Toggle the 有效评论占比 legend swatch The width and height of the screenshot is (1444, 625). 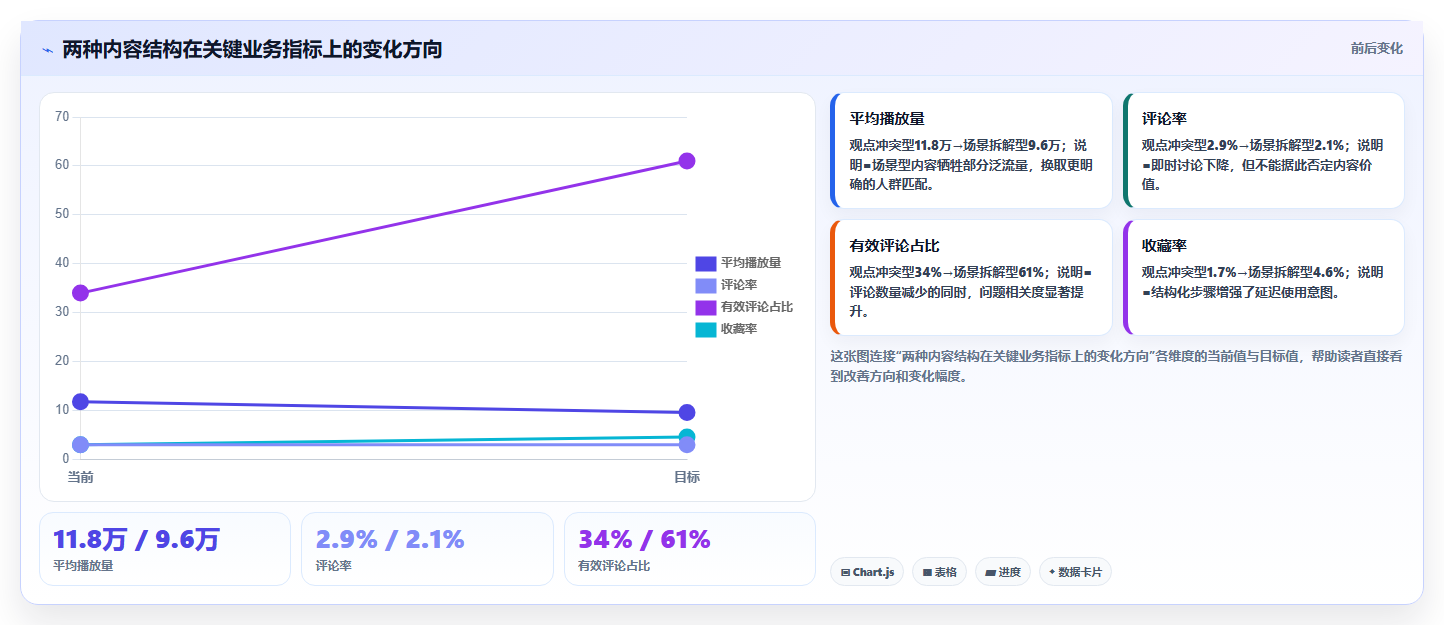(x=706, y=307)
